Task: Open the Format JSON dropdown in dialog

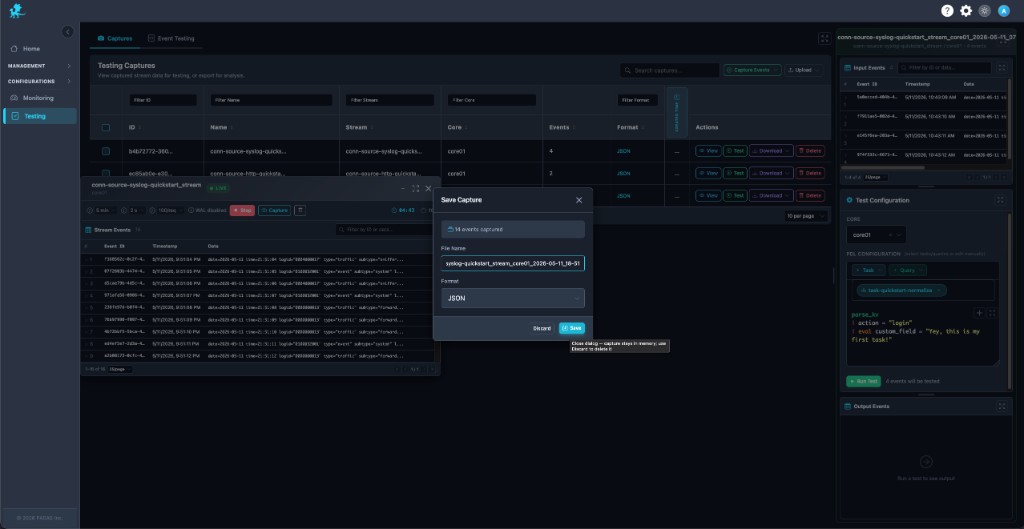Action: 513,298
